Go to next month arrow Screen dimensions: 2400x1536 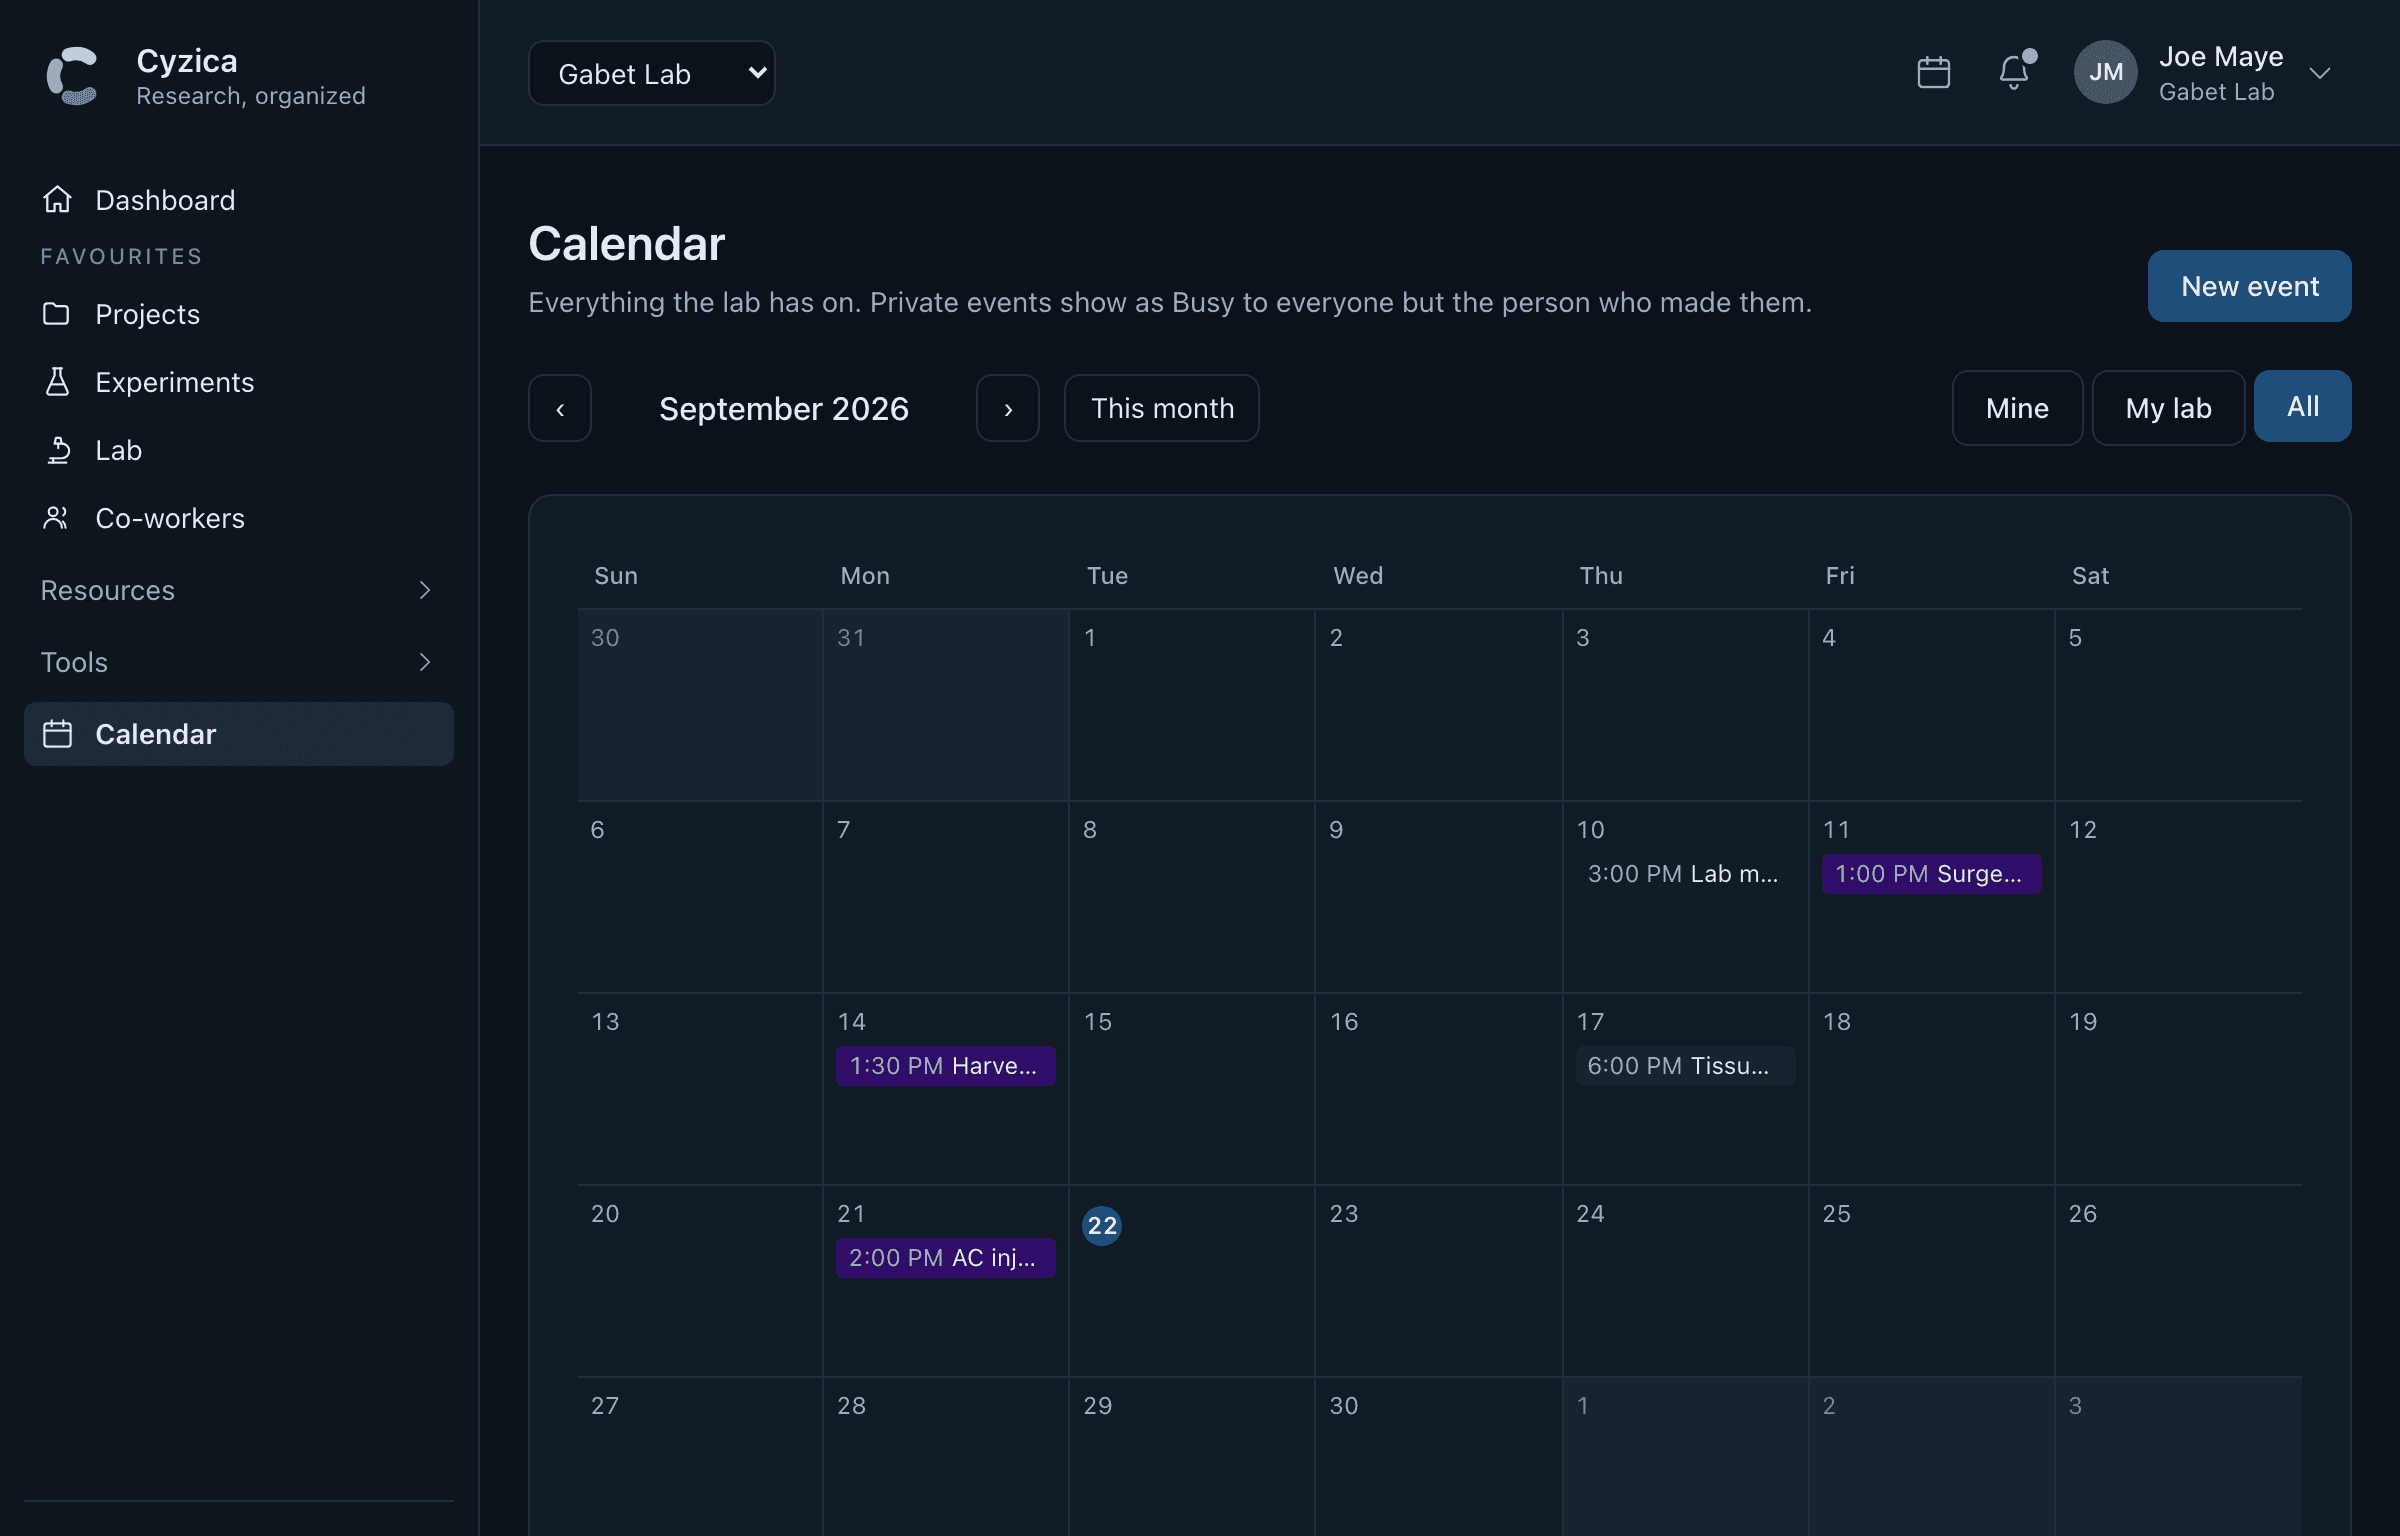click(x=1008, y=408)
